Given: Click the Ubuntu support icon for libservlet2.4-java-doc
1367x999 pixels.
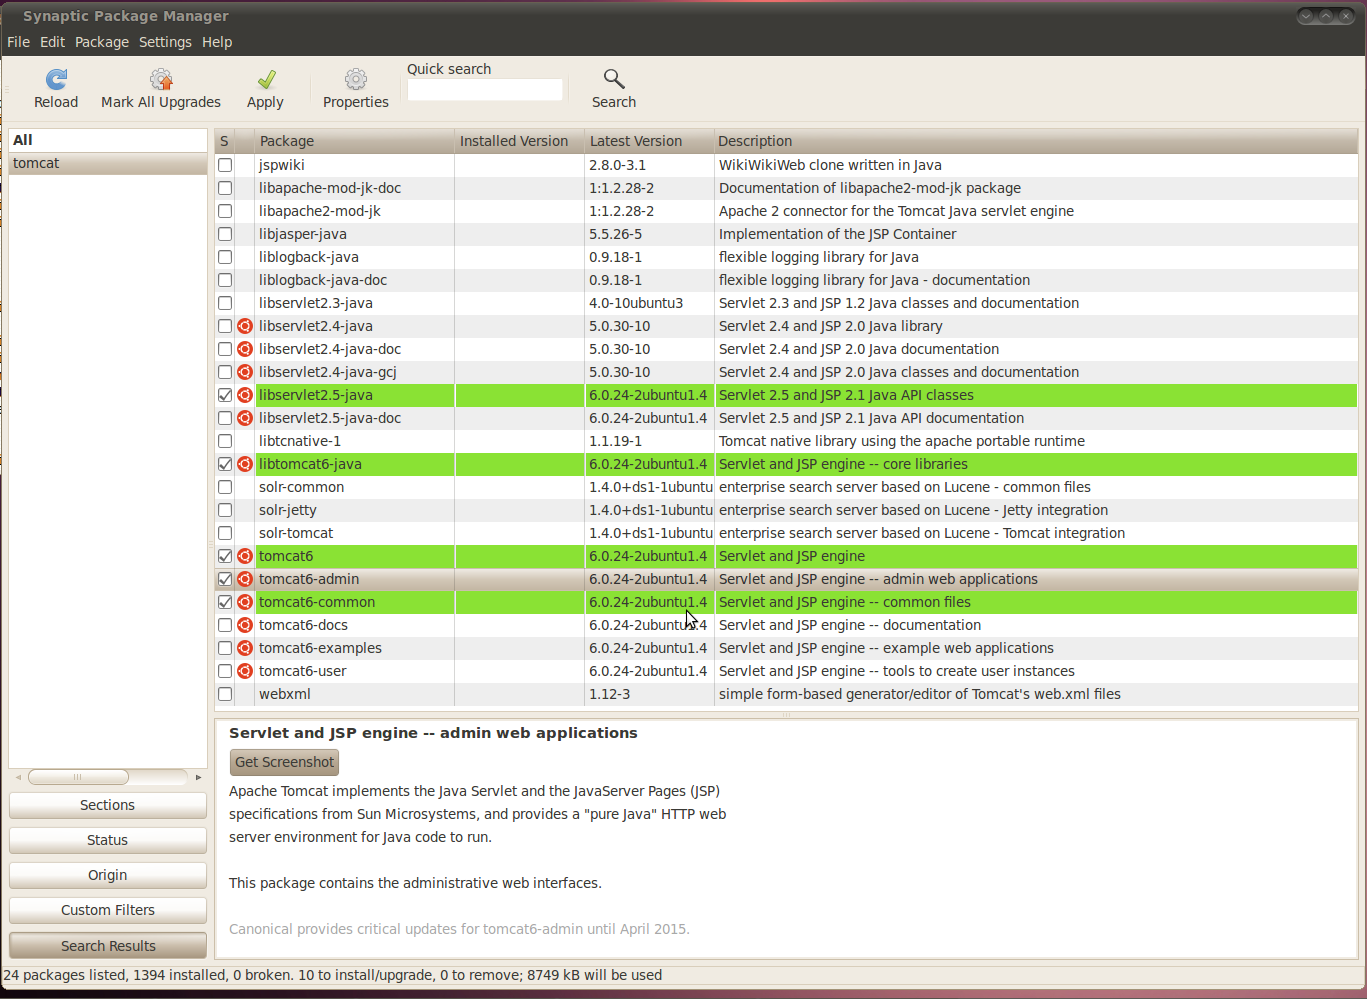Looking at the screenshot, I should (x=245, y=349).
